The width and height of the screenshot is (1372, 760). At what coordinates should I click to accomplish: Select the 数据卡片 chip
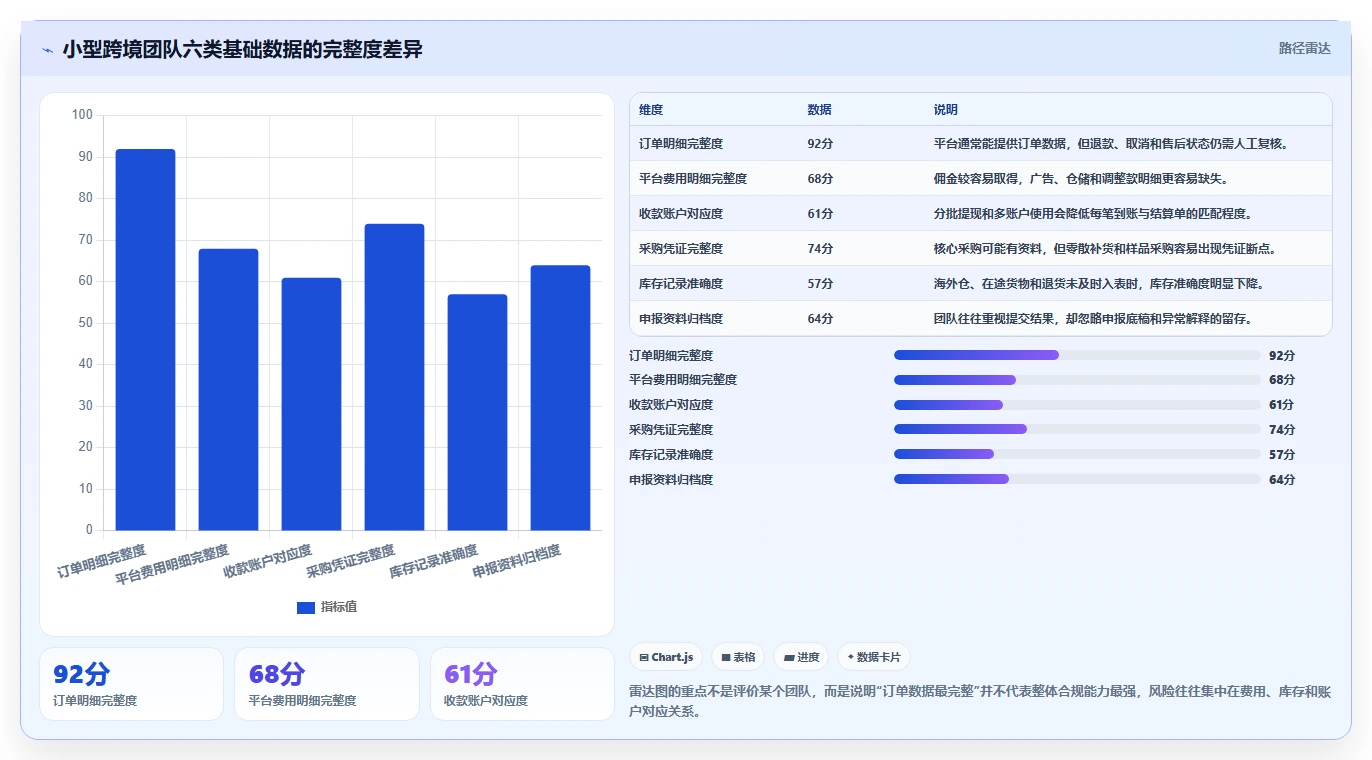(x=874, y=657)
